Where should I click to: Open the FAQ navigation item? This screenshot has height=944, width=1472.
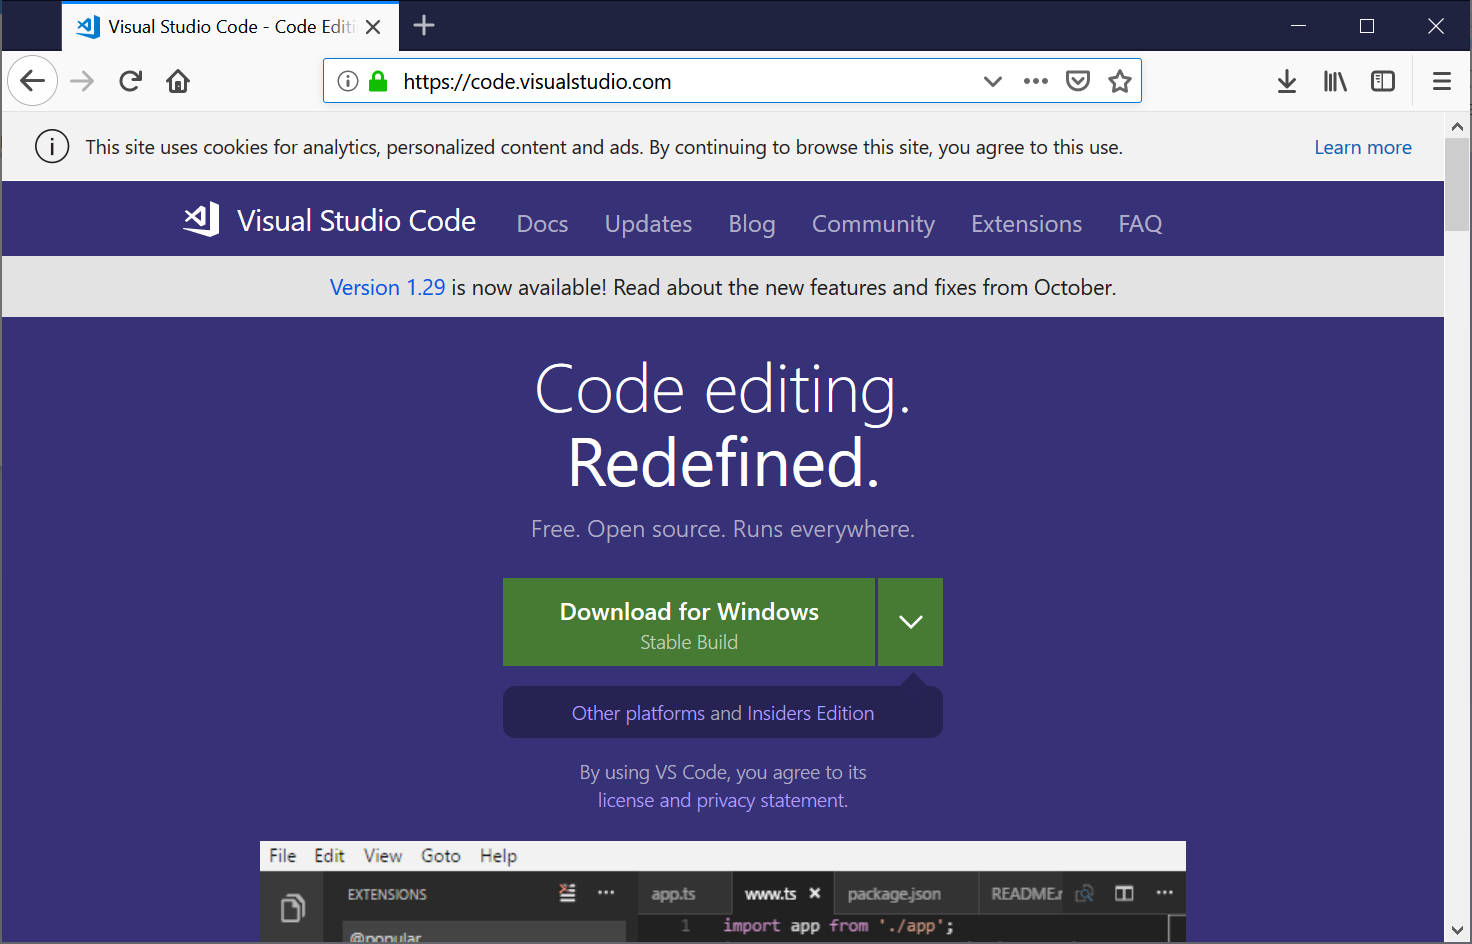(1140, 224)
